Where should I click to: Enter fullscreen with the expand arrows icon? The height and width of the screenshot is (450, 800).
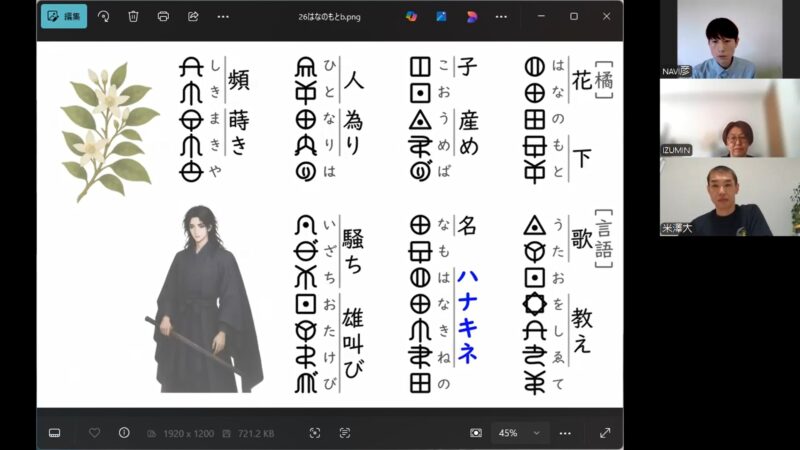(x=605, y=433)
